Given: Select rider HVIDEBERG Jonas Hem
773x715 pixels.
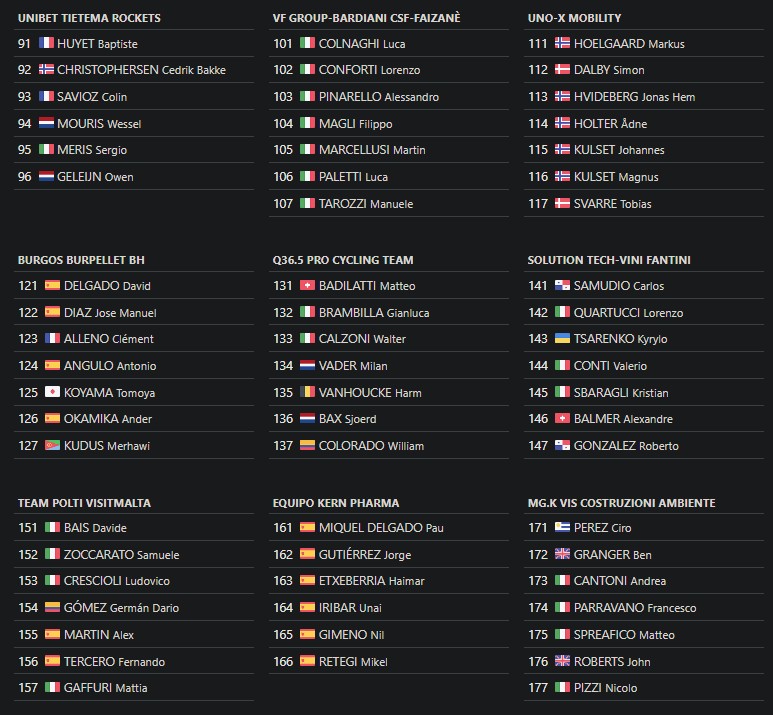Looking at the screenshot, I should [x=634, y=97].
